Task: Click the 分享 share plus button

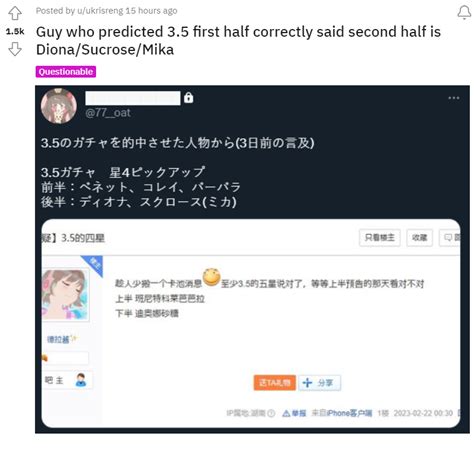Action: 319,382
